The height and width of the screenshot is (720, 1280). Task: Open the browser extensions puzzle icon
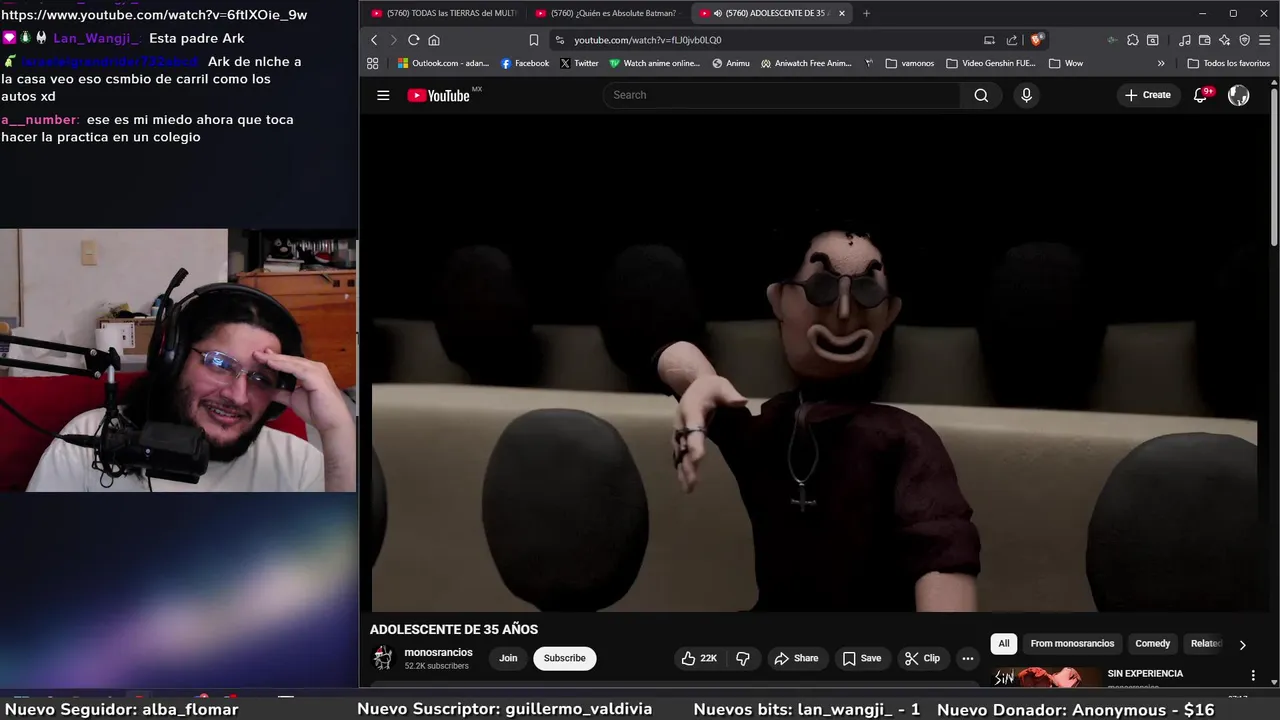[1132, 40]
